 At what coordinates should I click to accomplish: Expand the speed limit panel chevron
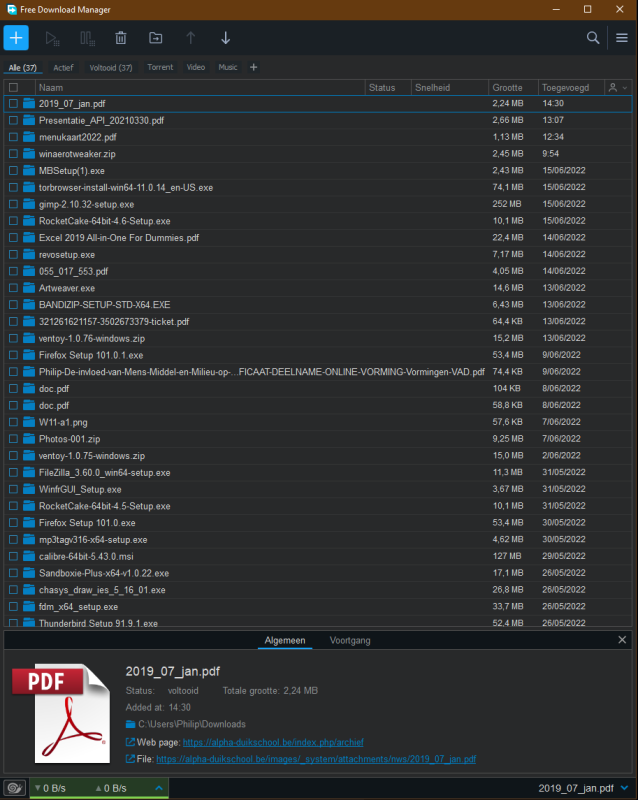[159, 788]
